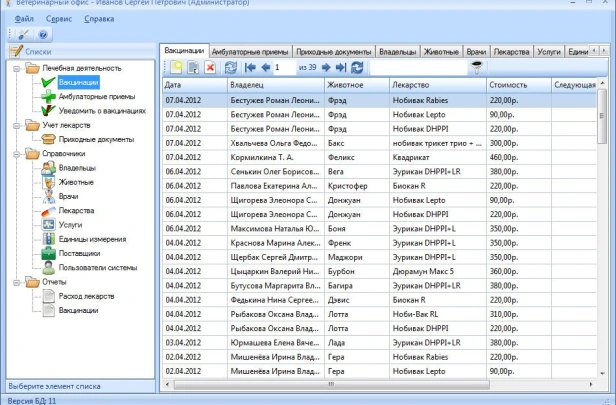Go to the first page arrow
The height and width of the screenshot is (405, 616).
[250, 67]
